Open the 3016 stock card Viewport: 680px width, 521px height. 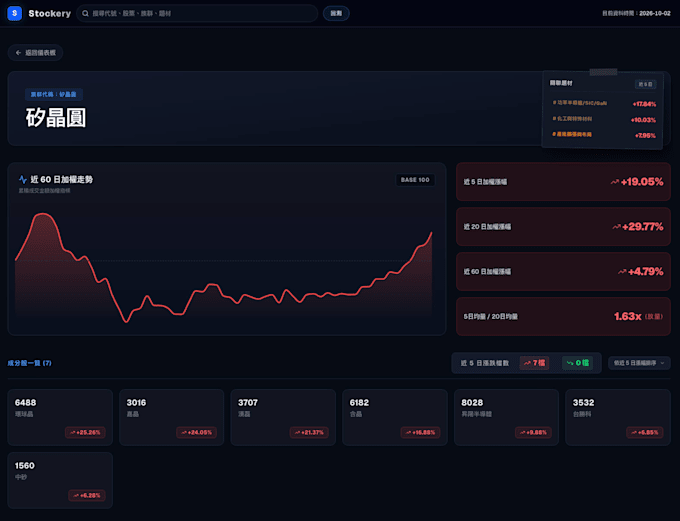[172, 417]
